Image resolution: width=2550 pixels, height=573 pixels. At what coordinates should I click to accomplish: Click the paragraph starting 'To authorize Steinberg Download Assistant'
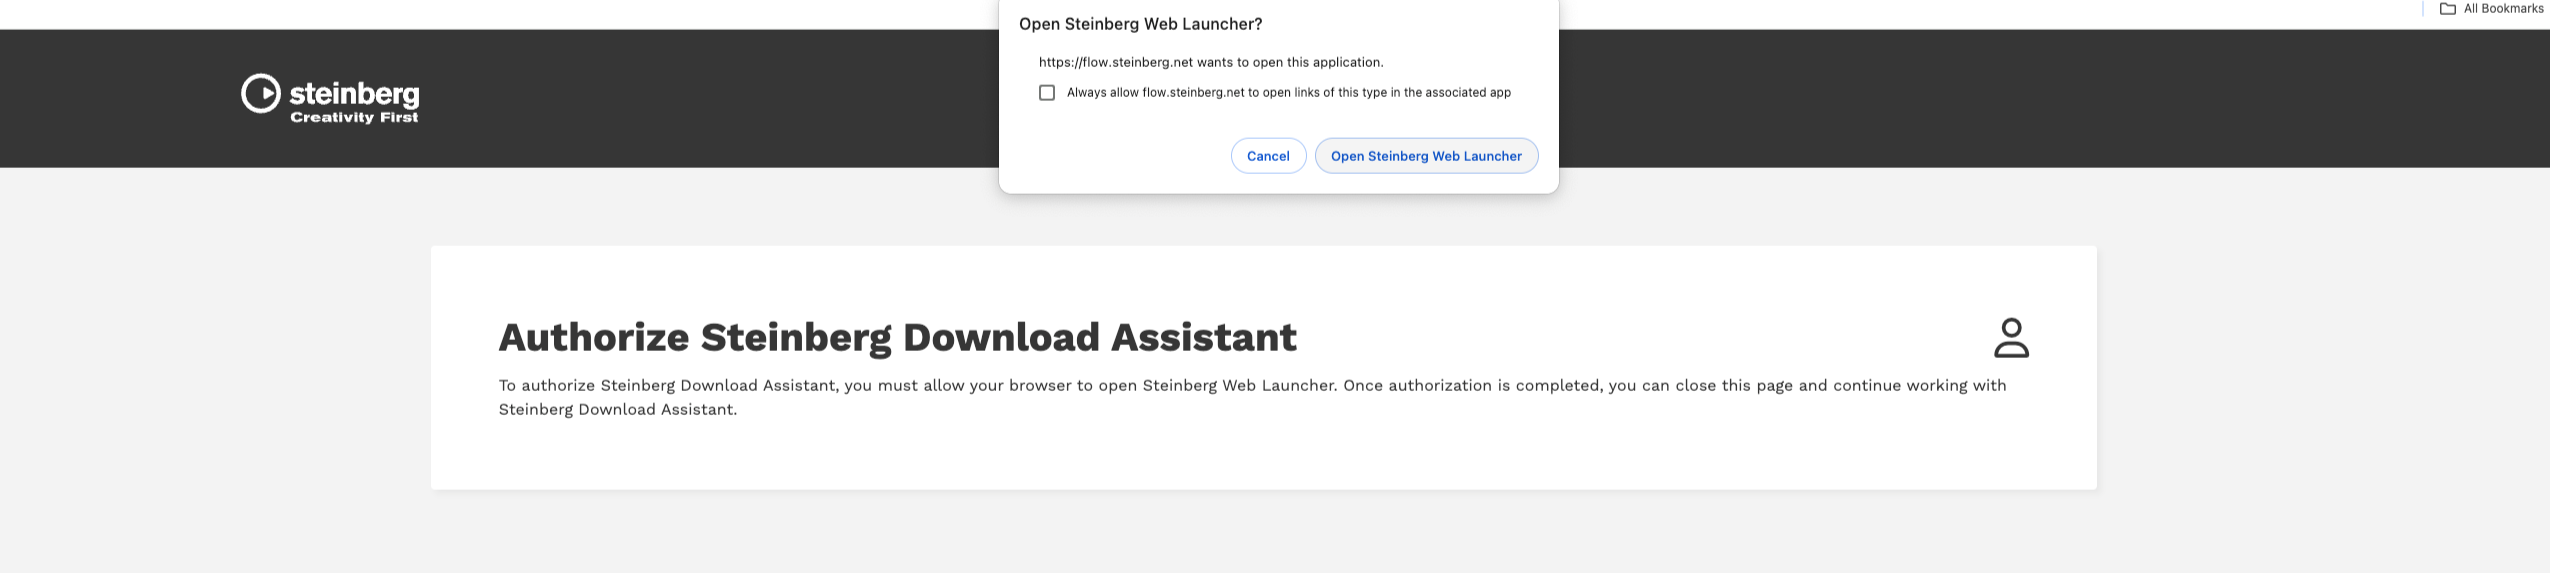pyautogui.click(x=1252, y=397)
